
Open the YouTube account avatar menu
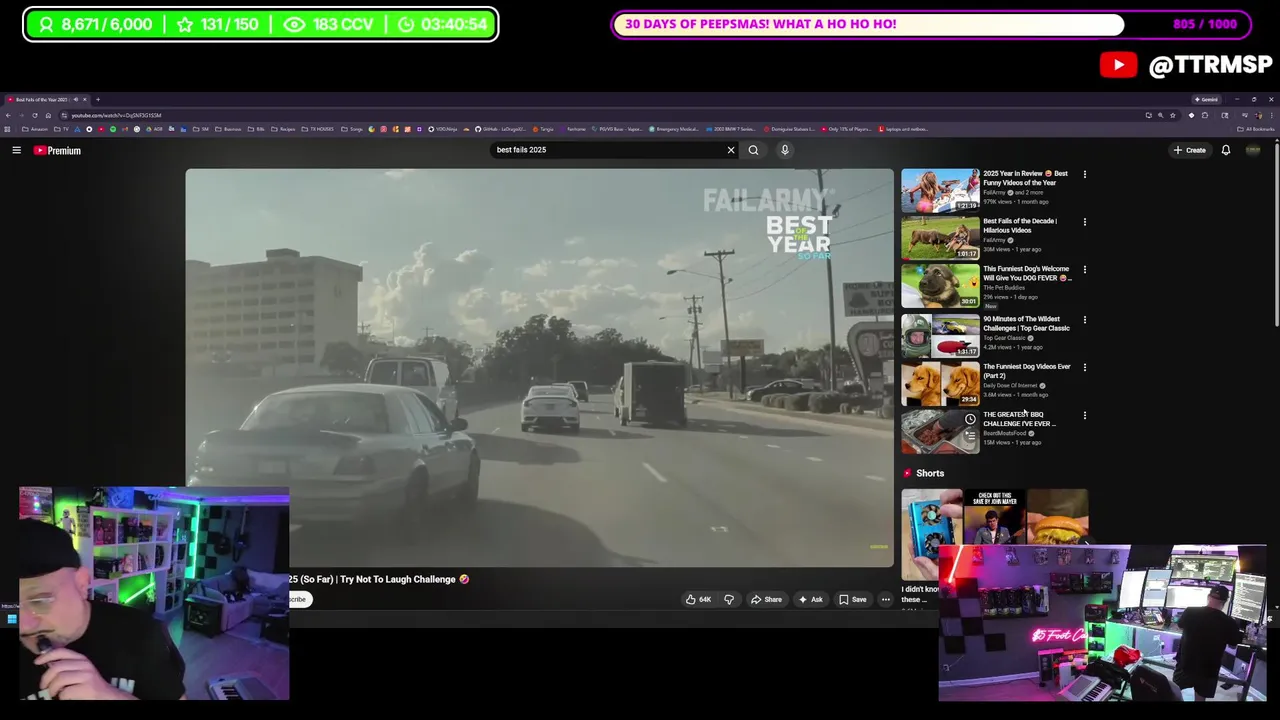1253,150
